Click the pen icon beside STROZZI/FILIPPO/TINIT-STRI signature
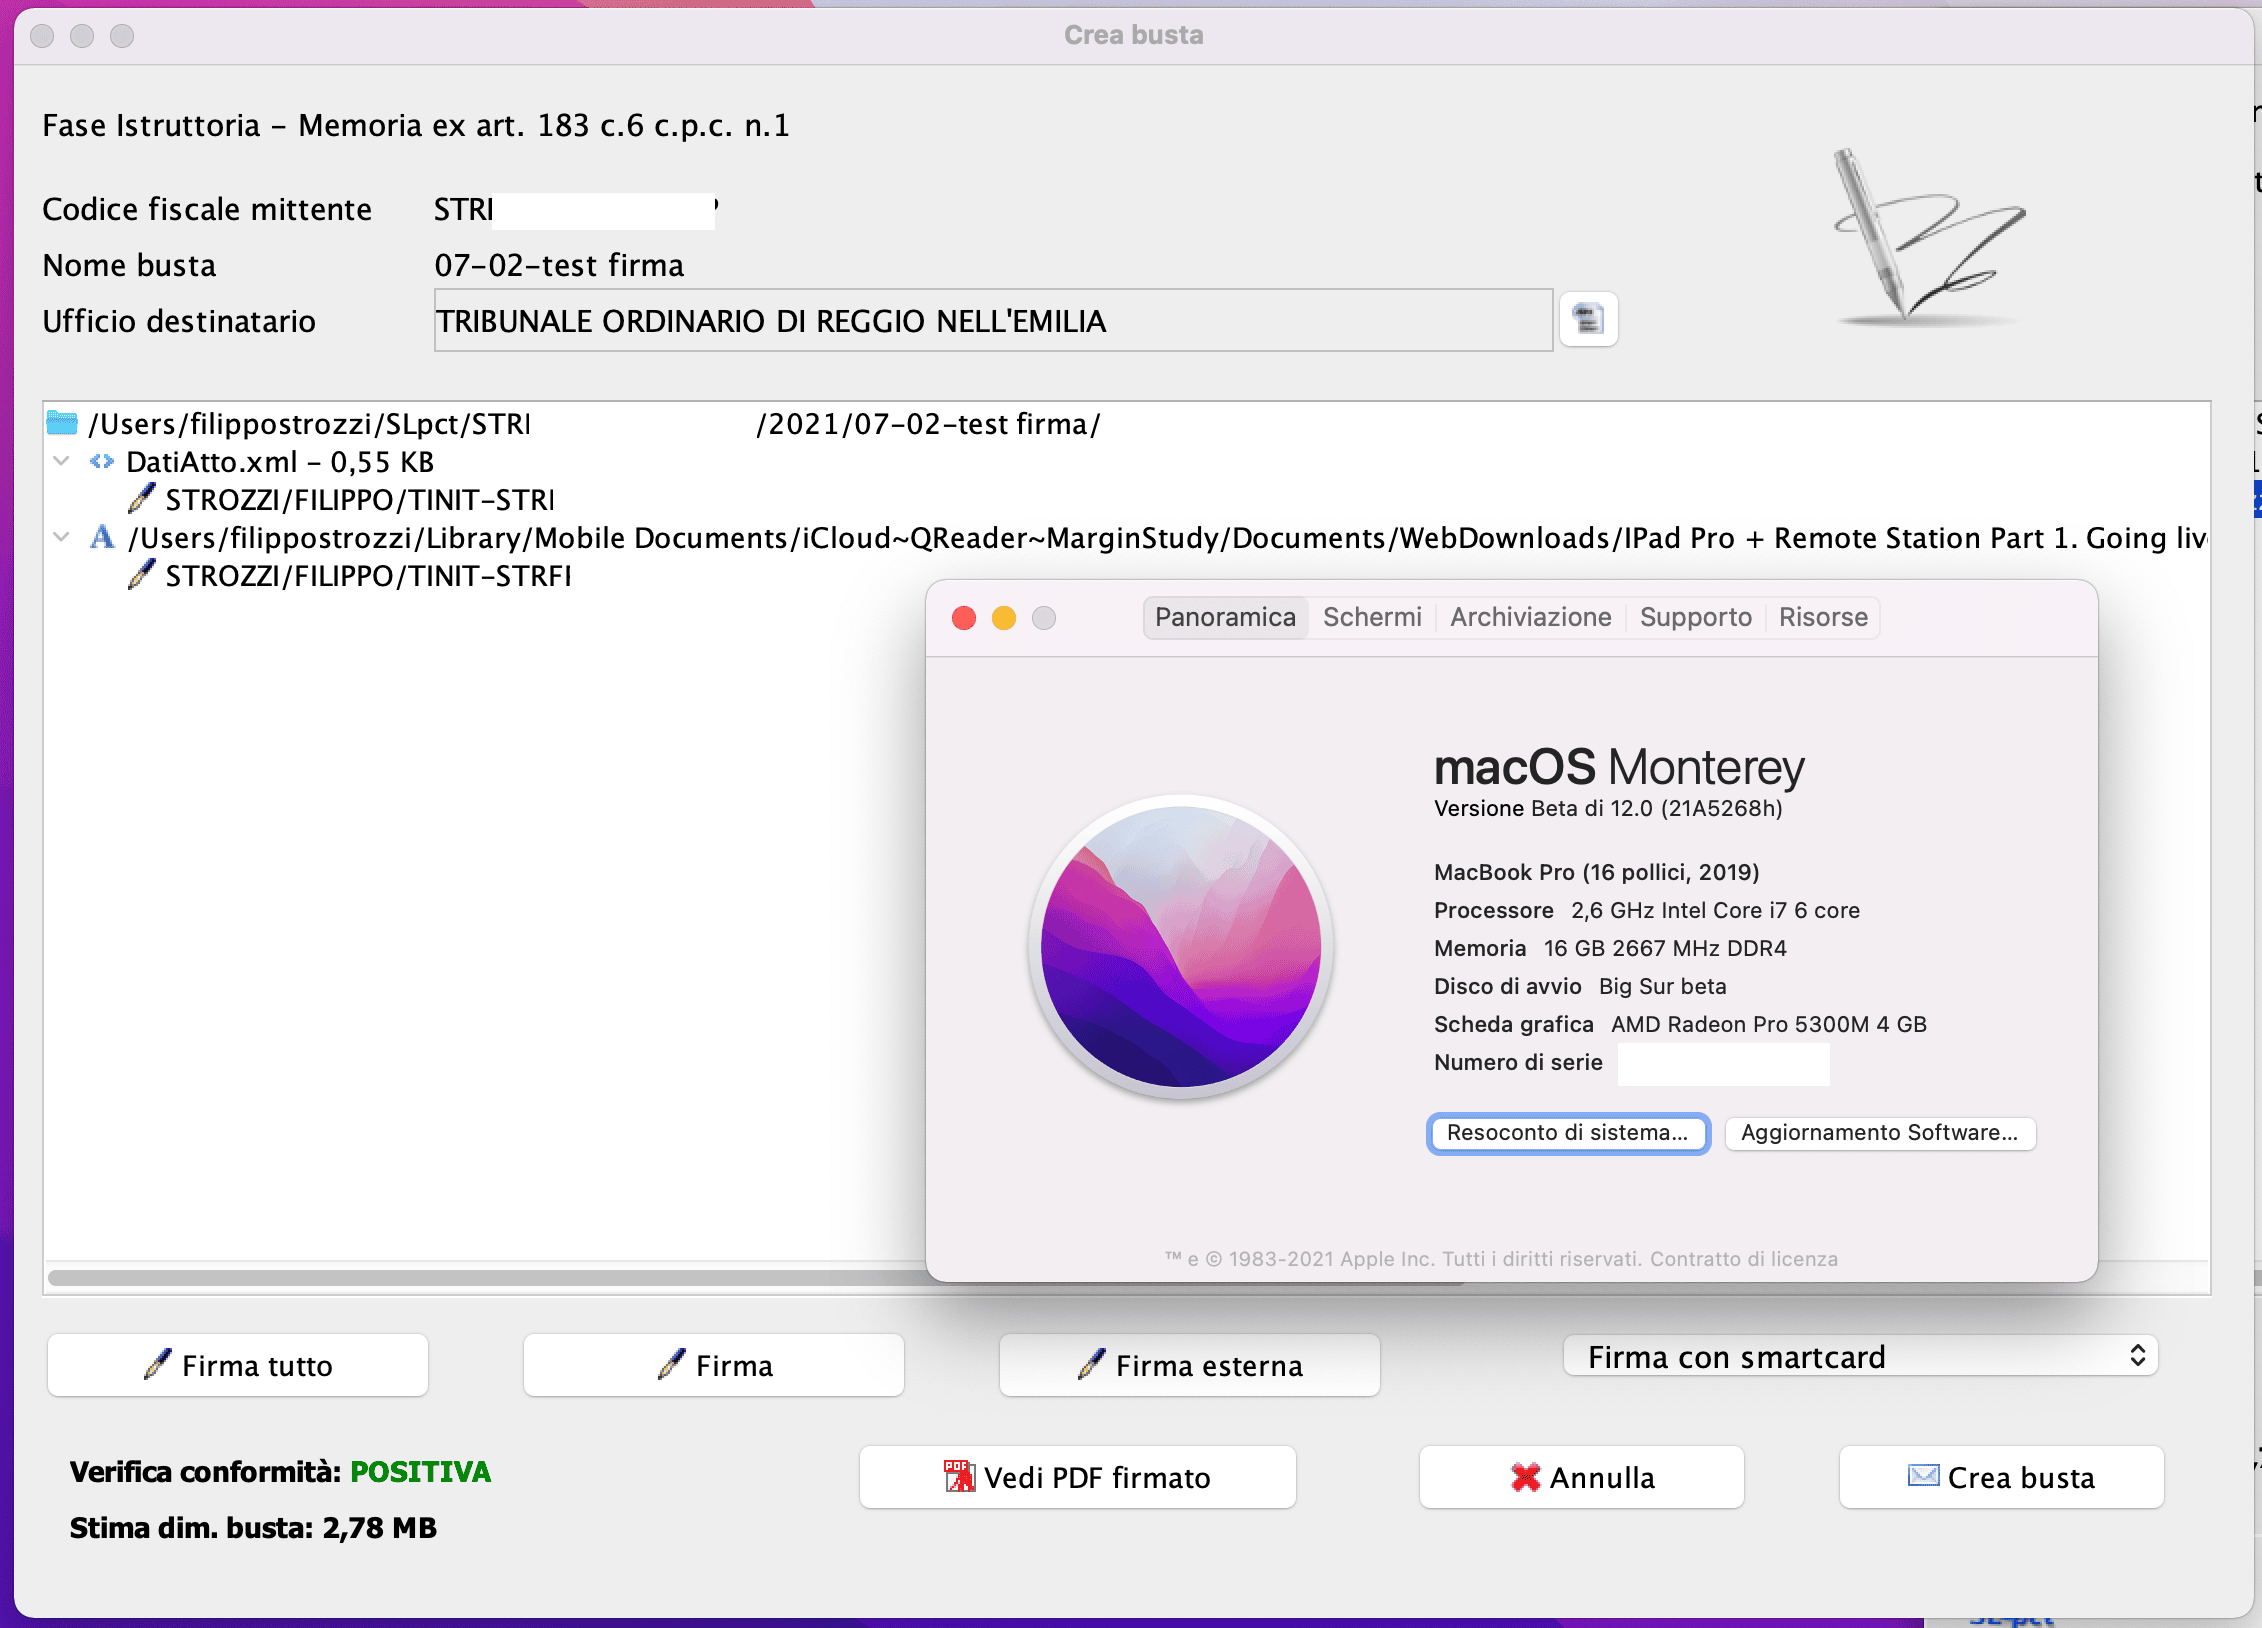 coord(142,498)
